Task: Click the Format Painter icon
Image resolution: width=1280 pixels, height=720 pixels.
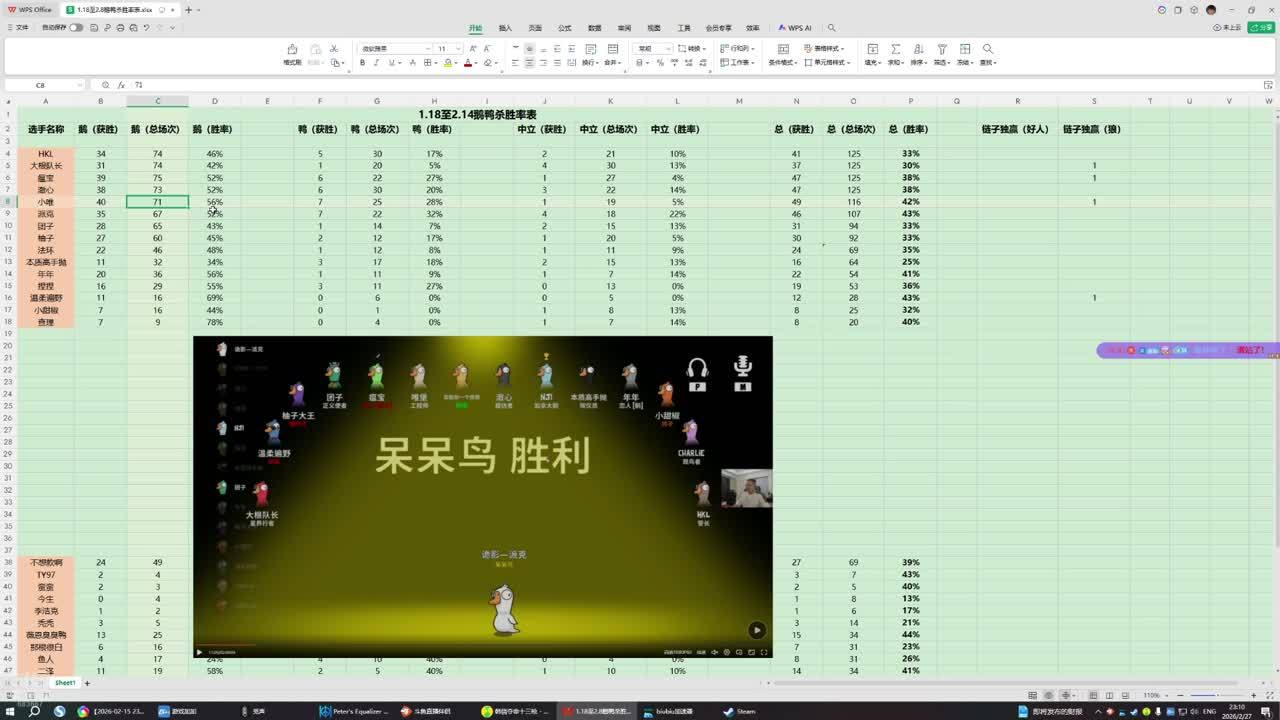Action: click(x=292, y=51)
